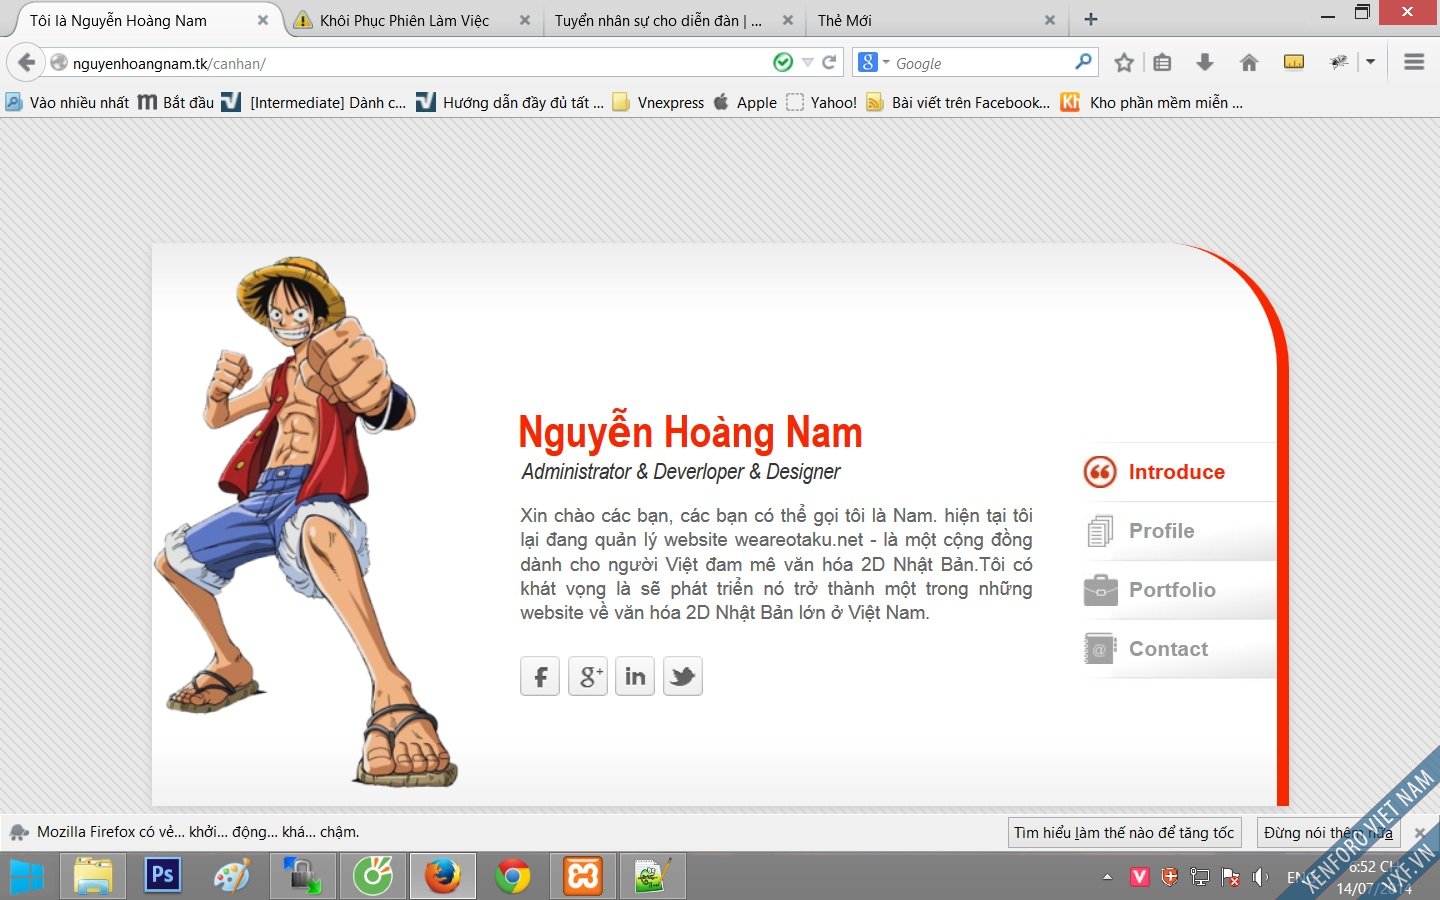
Task: Click the bug add-on icon in toolbar
Action: [1339, 62]
